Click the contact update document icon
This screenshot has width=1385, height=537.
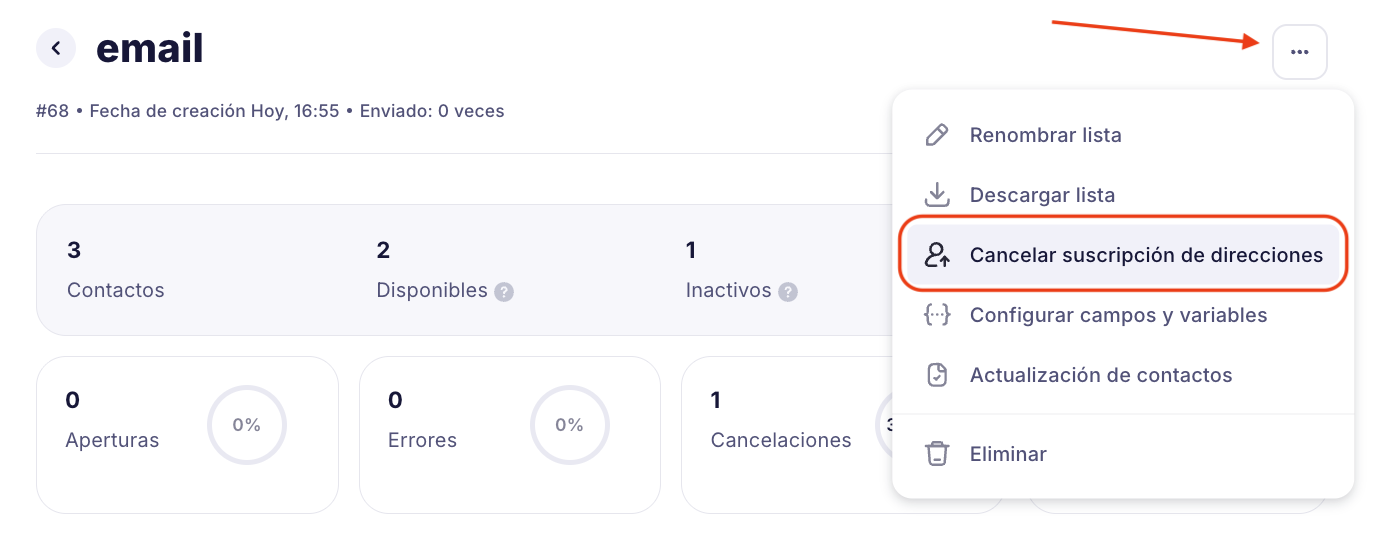[x=937, y=375]
